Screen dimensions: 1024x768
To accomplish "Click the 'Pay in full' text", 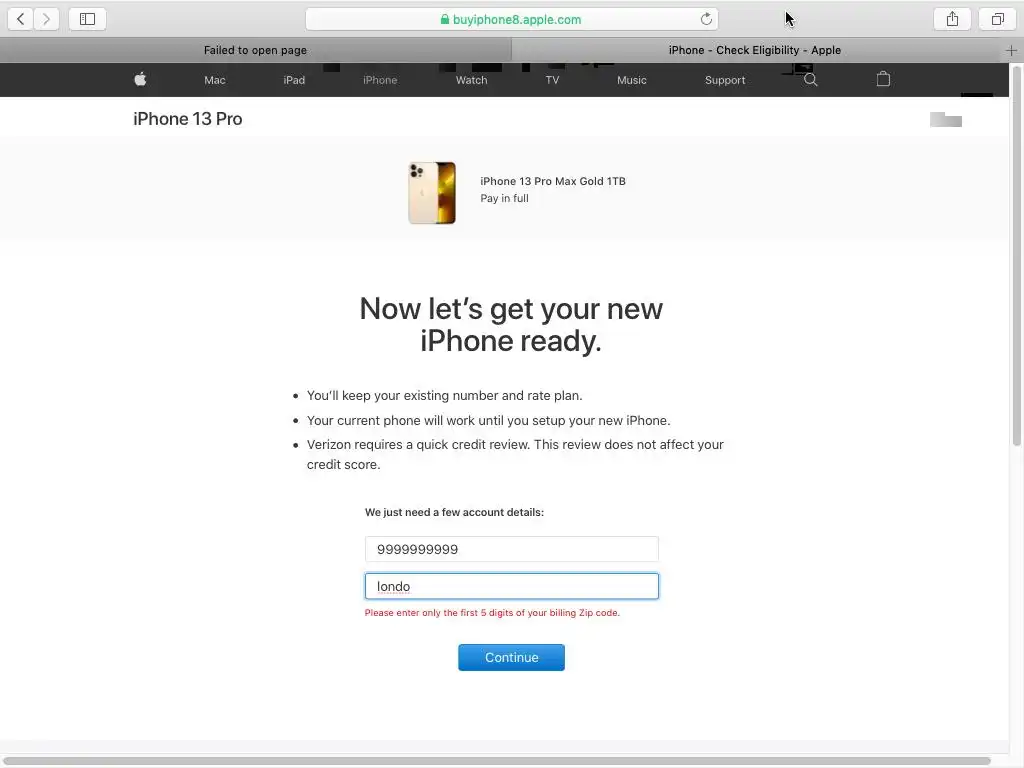I will [x=504, y=199].
